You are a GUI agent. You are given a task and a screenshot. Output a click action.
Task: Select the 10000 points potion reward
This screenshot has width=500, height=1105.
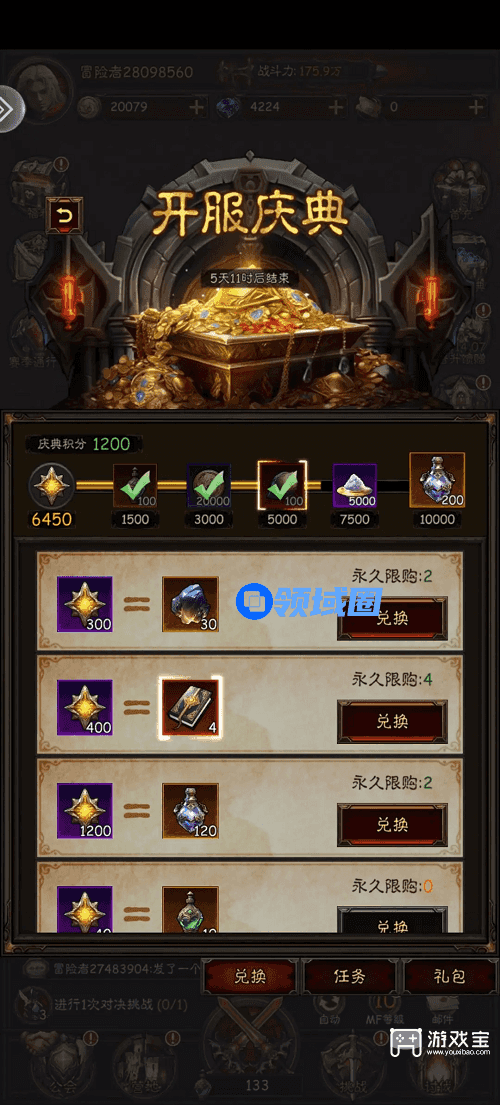[x=437, y=480]
